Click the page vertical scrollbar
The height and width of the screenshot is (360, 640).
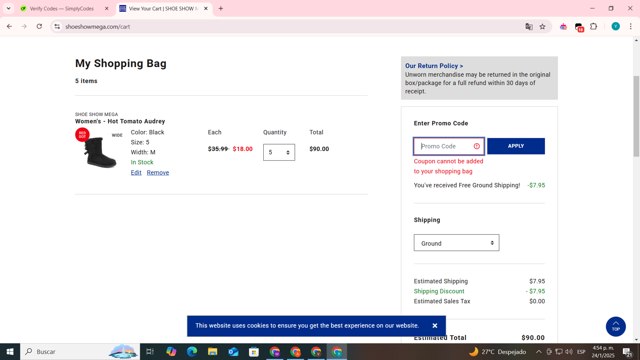coord(636,116)
